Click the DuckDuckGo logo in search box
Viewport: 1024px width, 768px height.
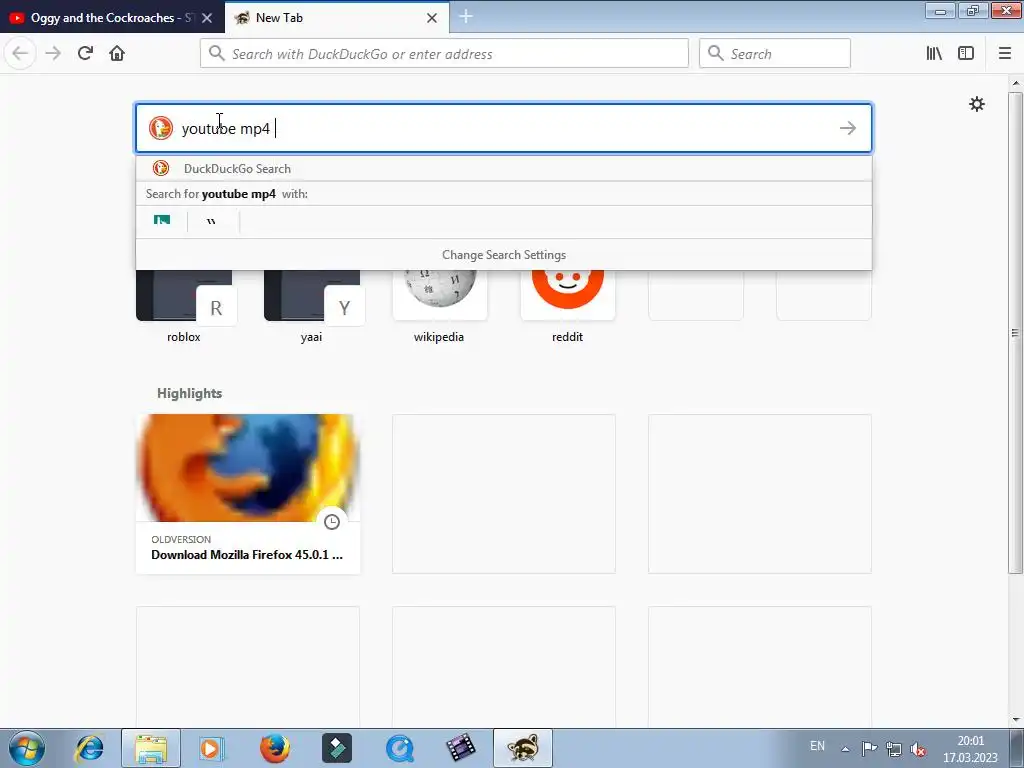[x=161, y=128]
